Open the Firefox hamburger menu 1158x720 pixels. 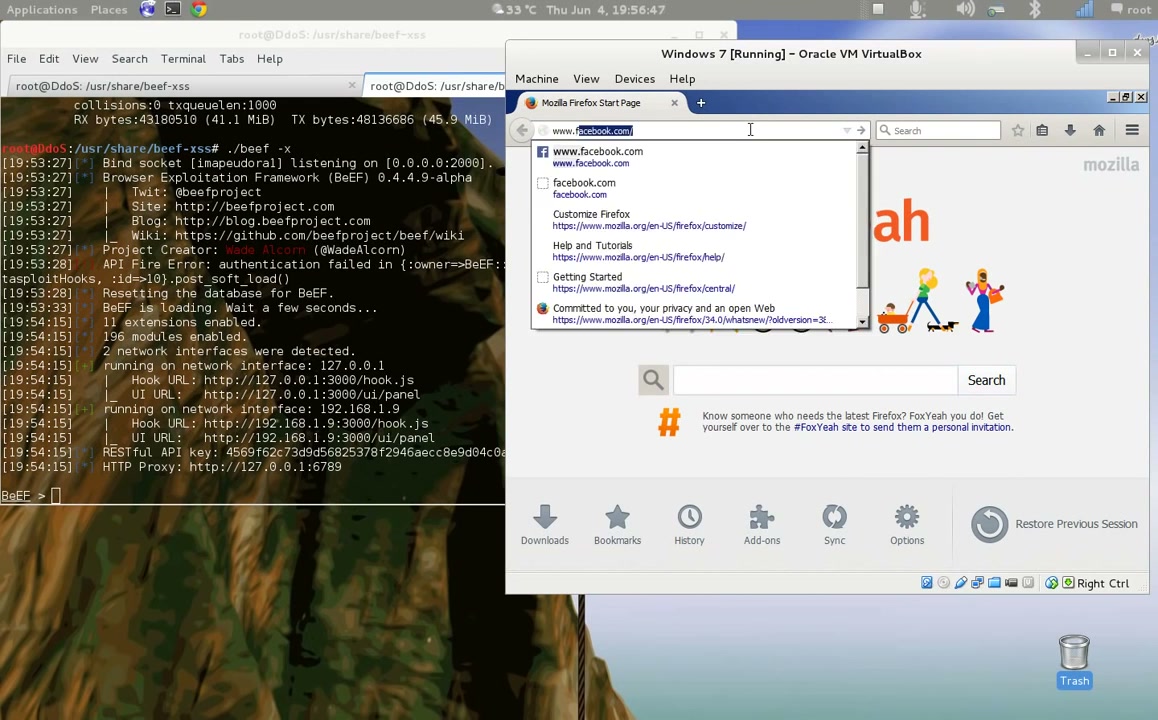(1131, 131)
